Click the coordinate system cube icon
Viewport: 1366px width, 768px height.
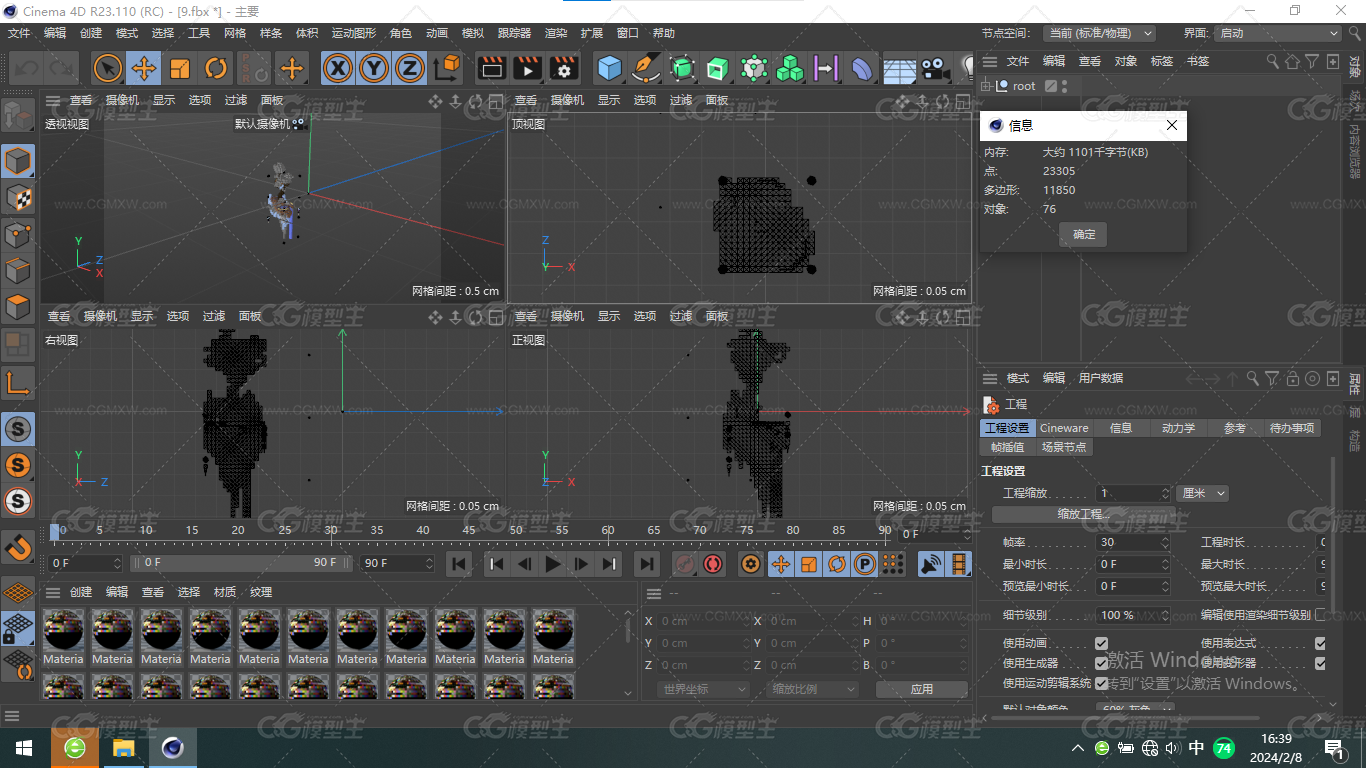448,68
